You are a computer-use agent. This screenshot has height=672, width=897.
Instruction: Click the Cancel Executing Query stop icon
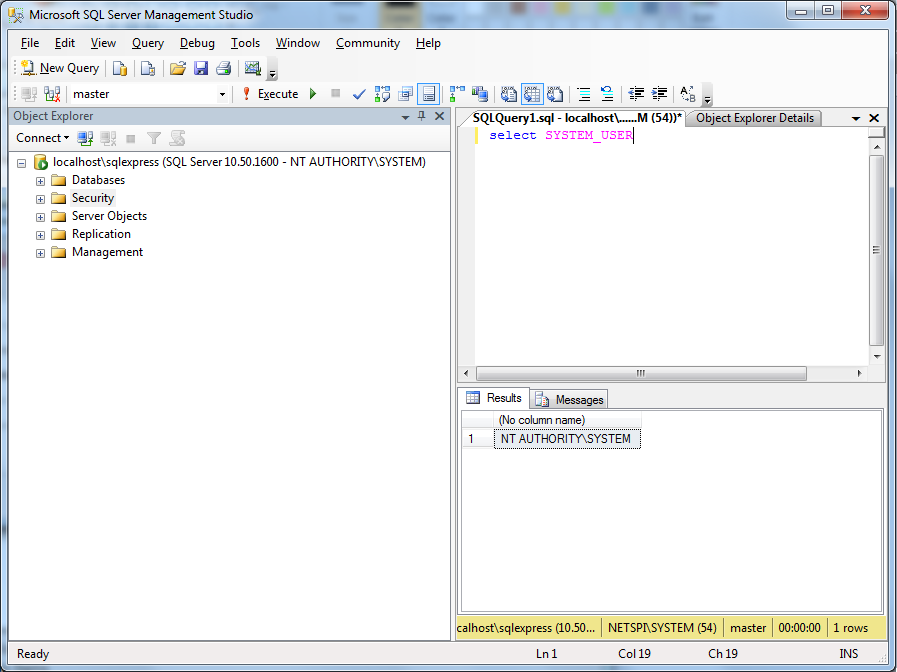tap(336, 93)
